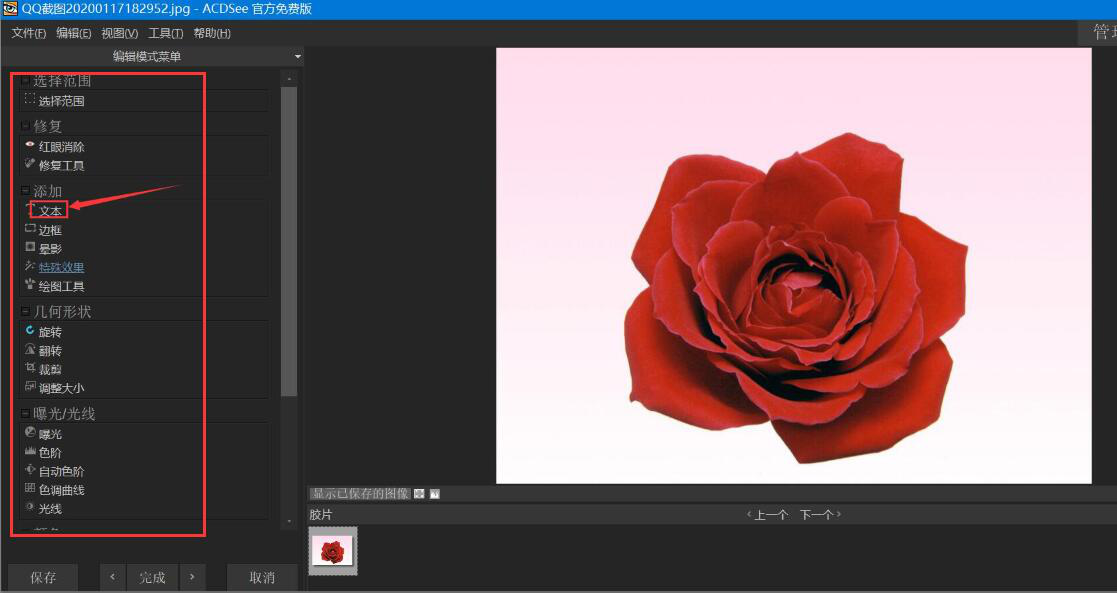Viewport: 1117px width, 593px height.
Task: Collapse the 修复 section
Action: pyautogui.click(x=26, y=126)
